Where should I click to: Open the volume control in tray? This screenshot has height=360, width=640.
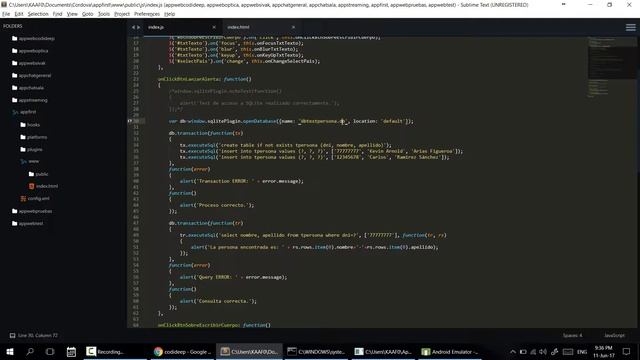tap(543, 351)
